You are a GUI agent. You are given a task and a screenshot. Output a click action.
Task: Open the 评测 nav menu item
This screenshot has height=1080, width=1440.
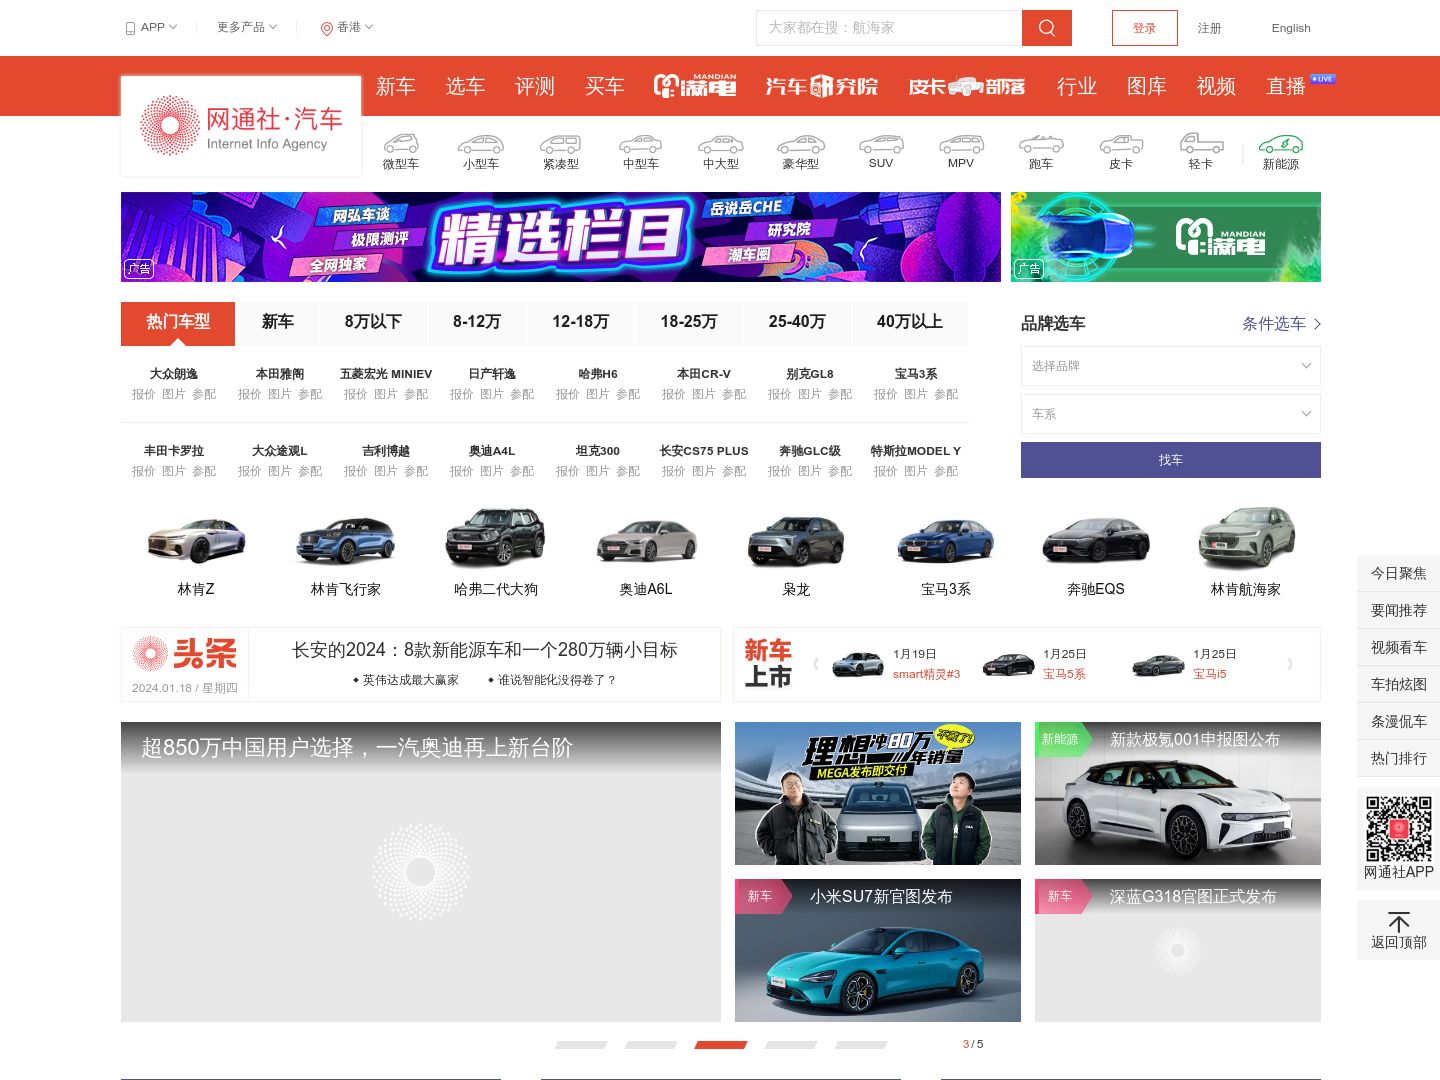[535, 86]
